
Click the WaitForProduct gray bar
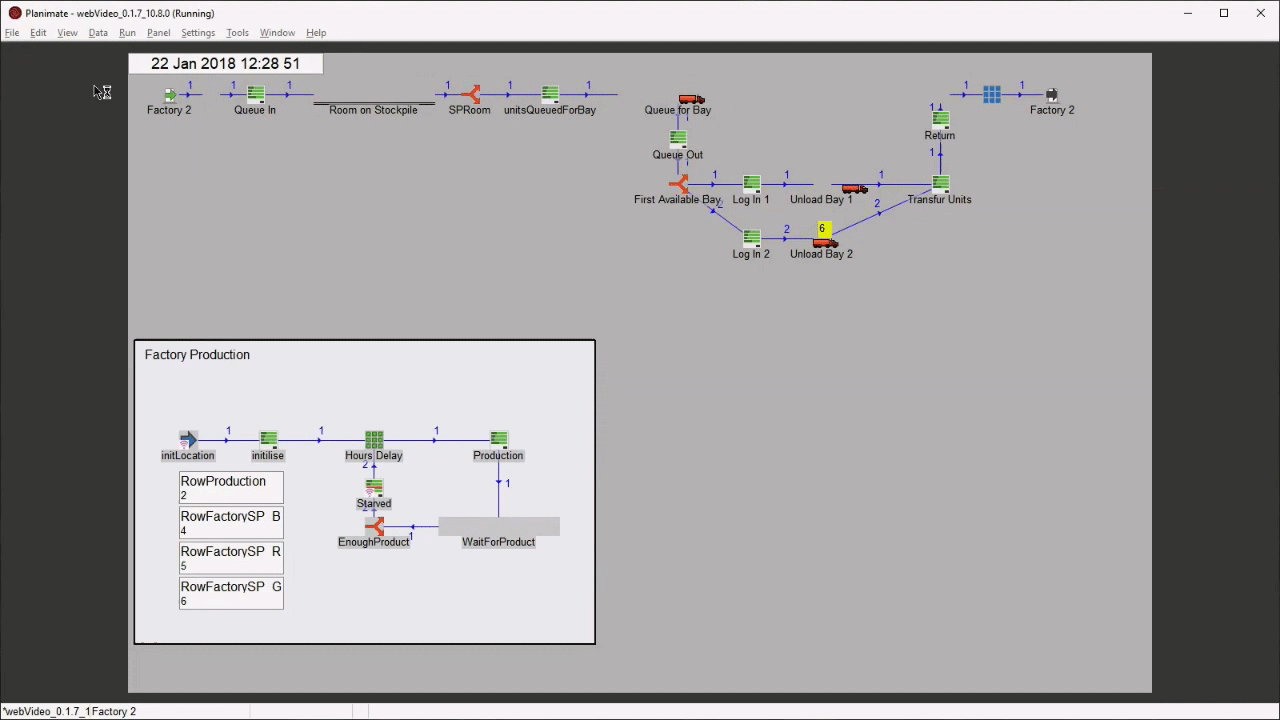click(x=498, y=526)
